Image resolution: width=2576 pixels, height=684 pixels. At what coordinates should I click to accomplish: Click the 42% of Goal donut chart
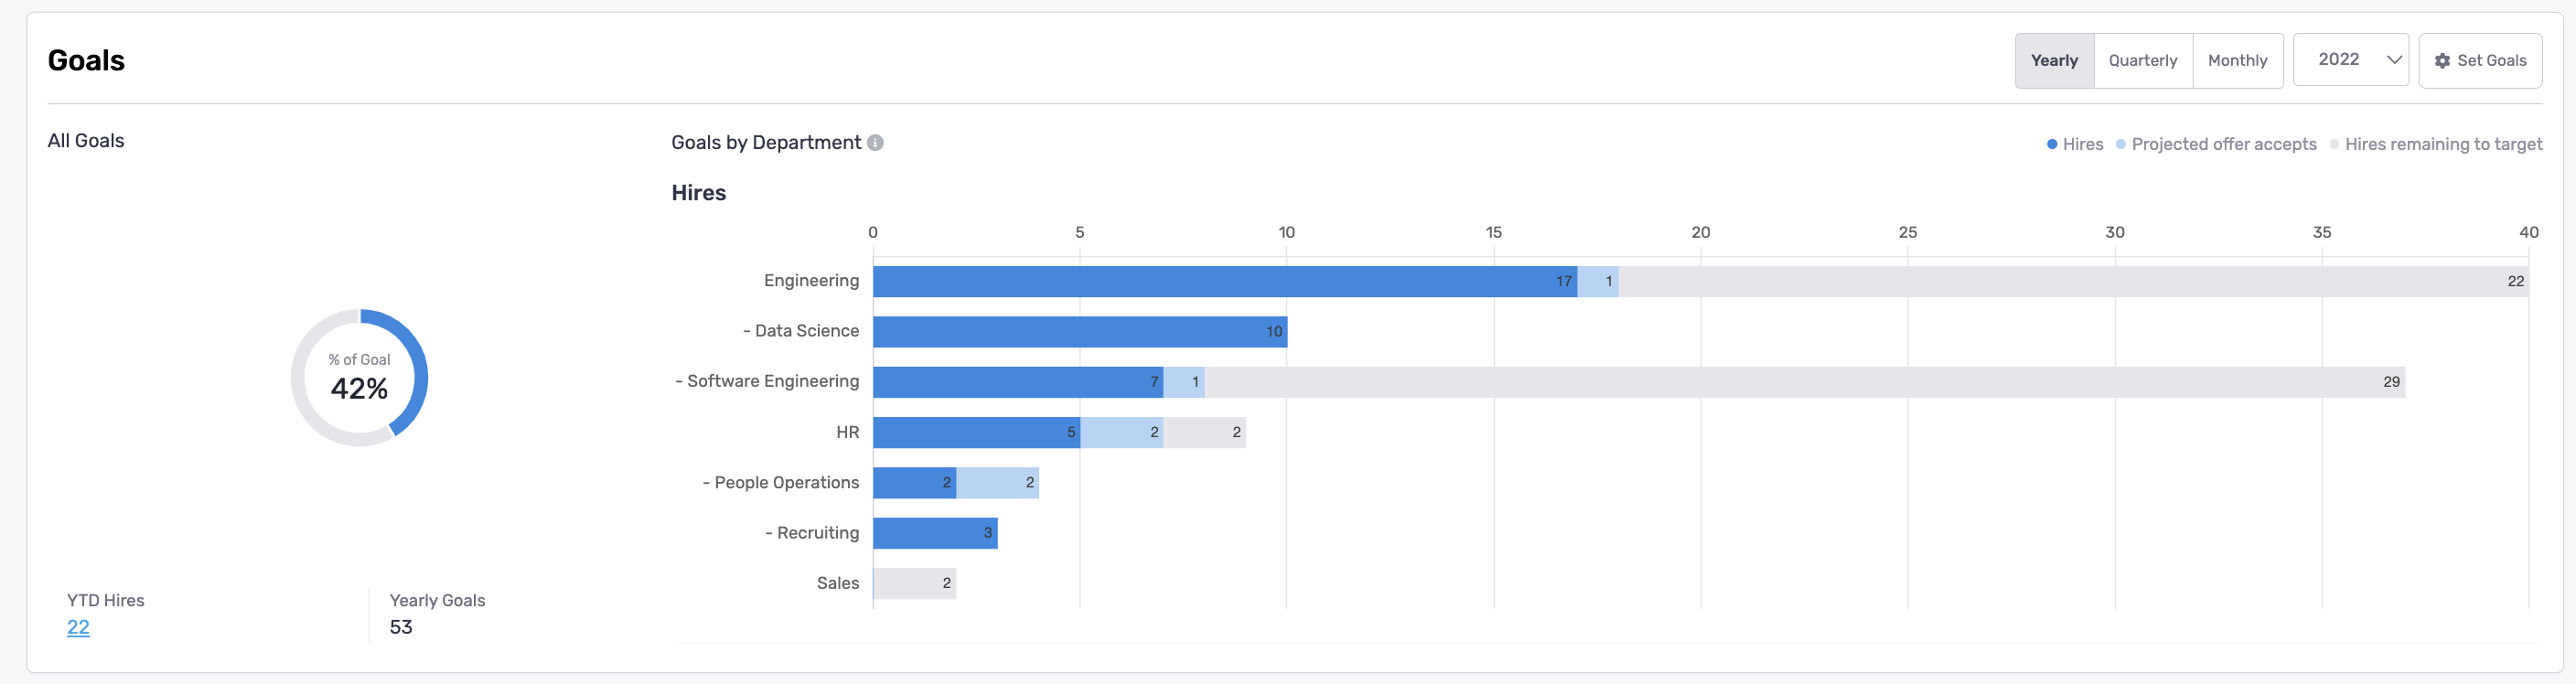tap(359, 378)
